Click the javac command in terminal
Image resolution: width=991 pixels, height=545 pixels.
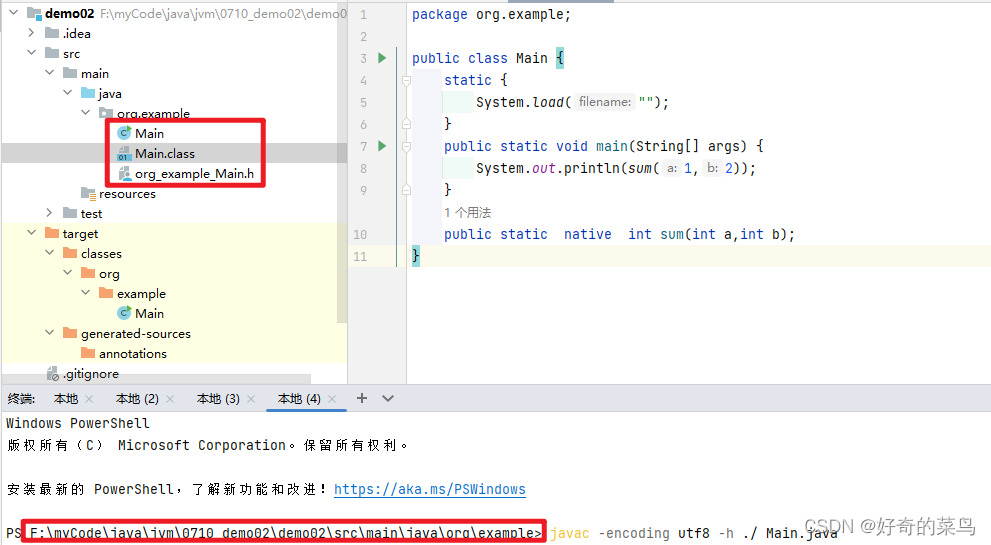point(569,534)
